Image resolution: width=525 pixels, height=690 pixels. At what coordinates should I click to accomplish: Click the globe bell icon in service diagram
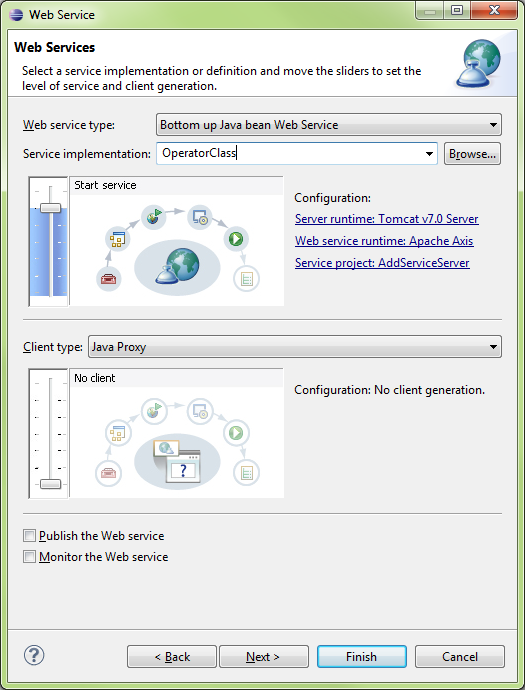coord(177,266)
